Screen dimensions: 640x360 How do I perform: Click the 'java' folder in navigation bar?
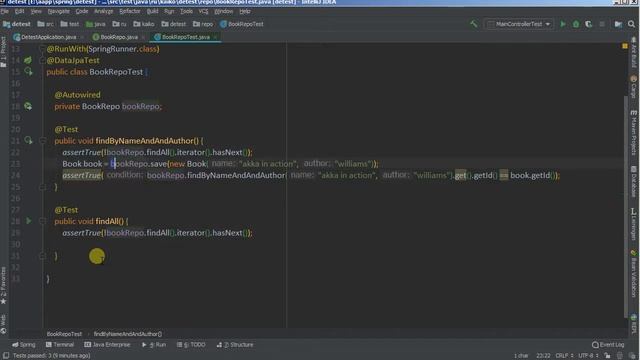96,24
